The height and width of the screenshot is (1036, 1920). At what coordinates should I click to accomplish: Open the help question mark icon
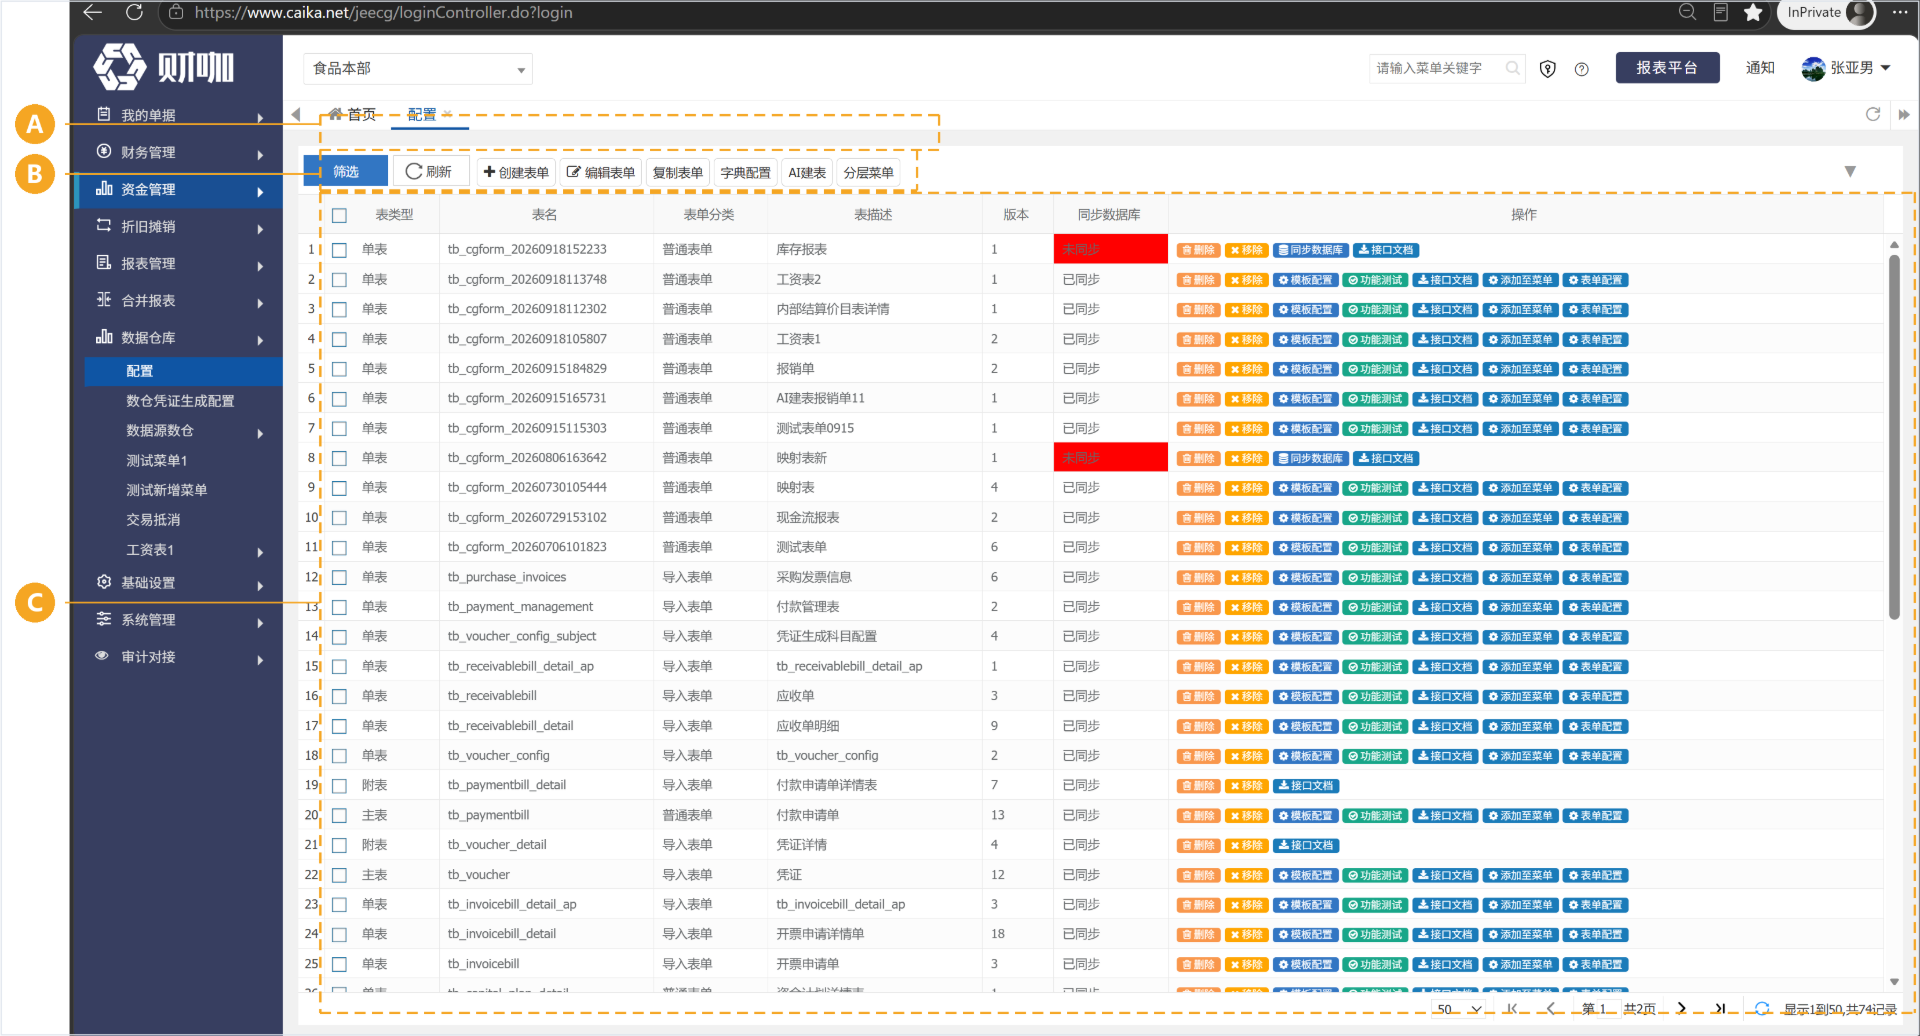(1581, 69)
